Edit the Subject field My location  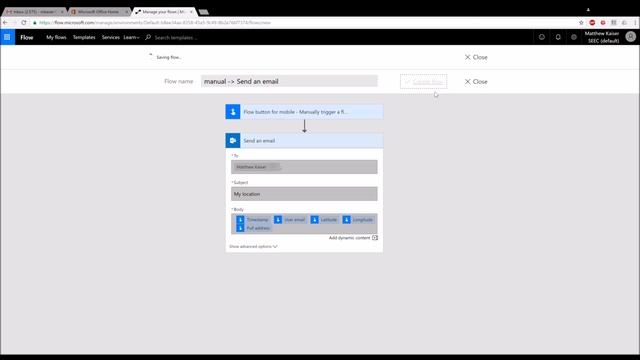pyautogui.click(x=304, y=194)
